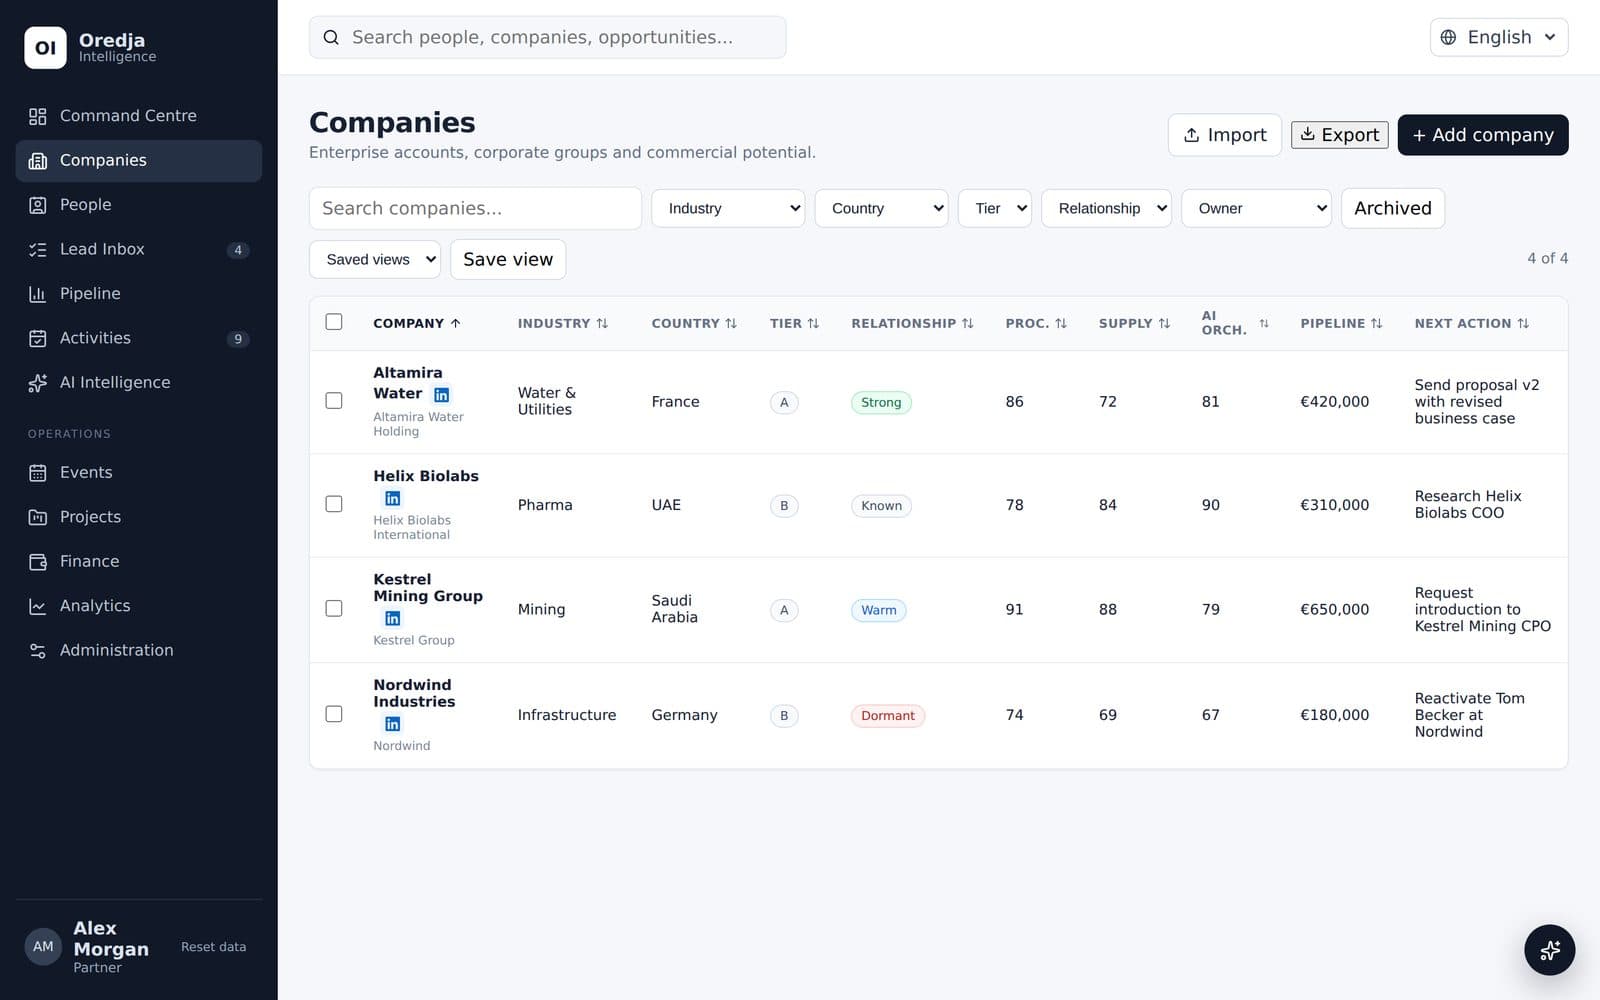Open the English language selector
Image resolution: width=1600 pixels, height=1000 pixels.
pyautogui.click(x=1498, y=37)
